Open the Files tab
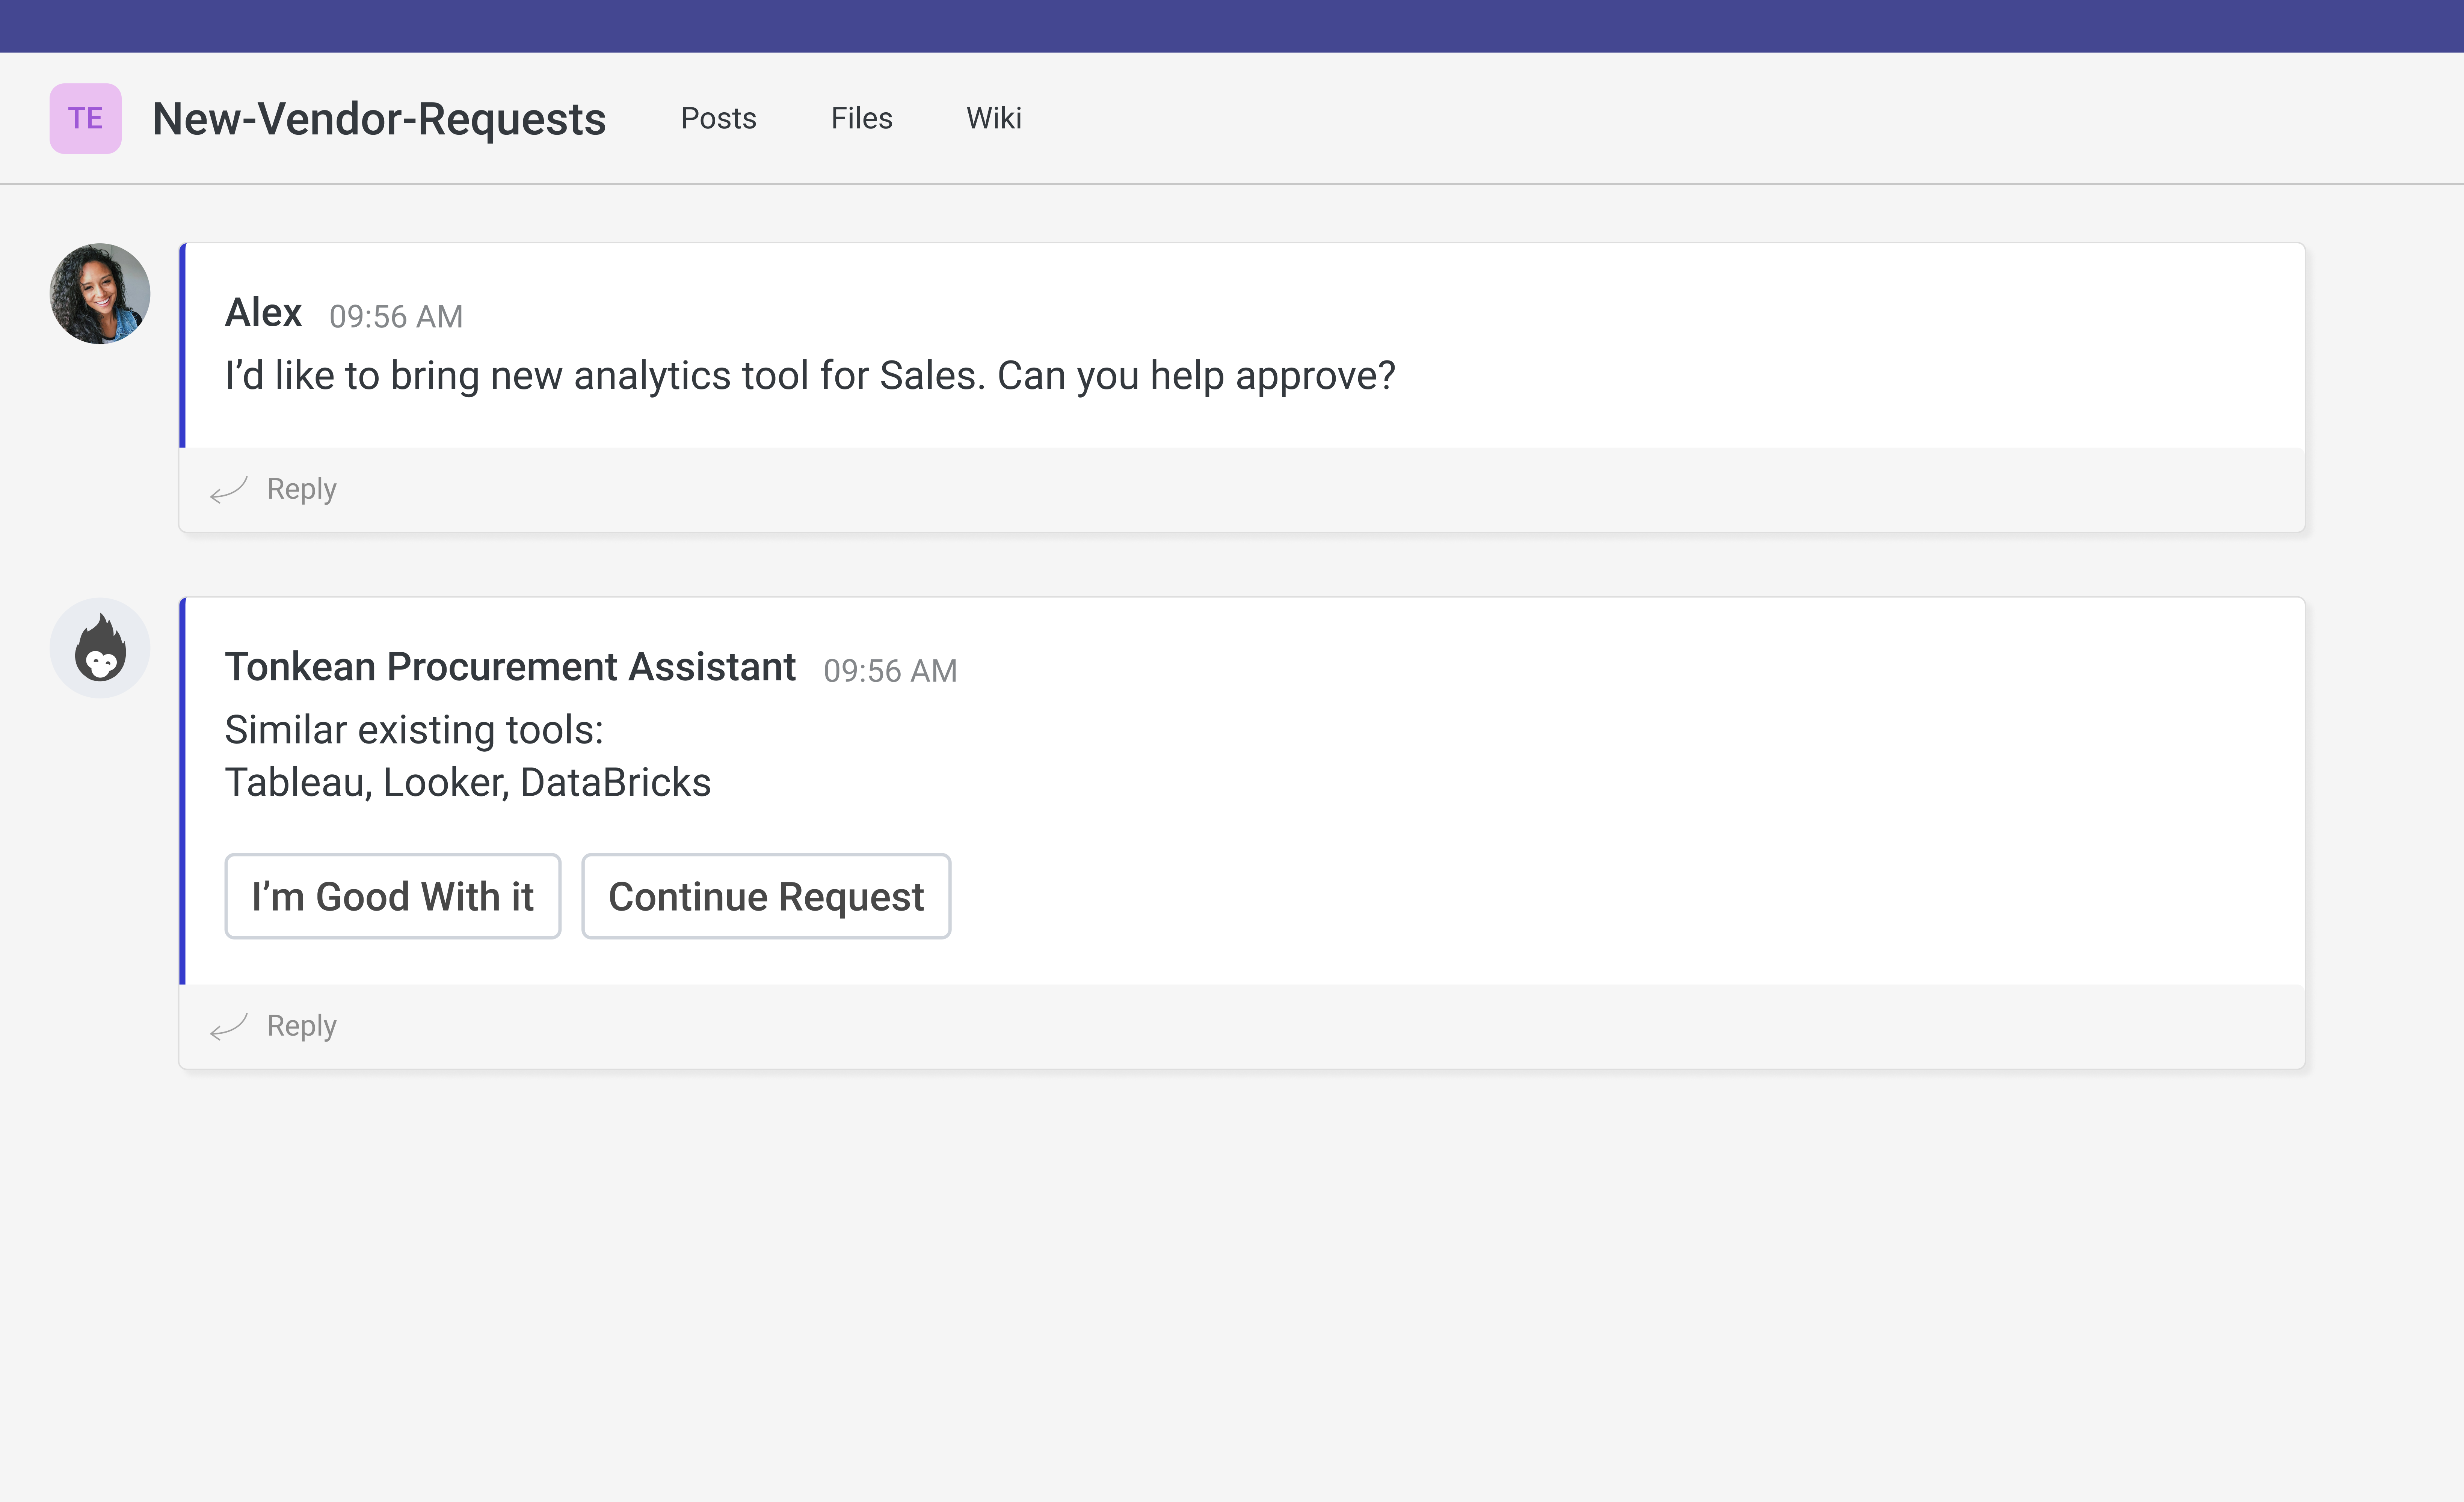The width and height of the screenshot is (2464, 1502). click(860, 118)
